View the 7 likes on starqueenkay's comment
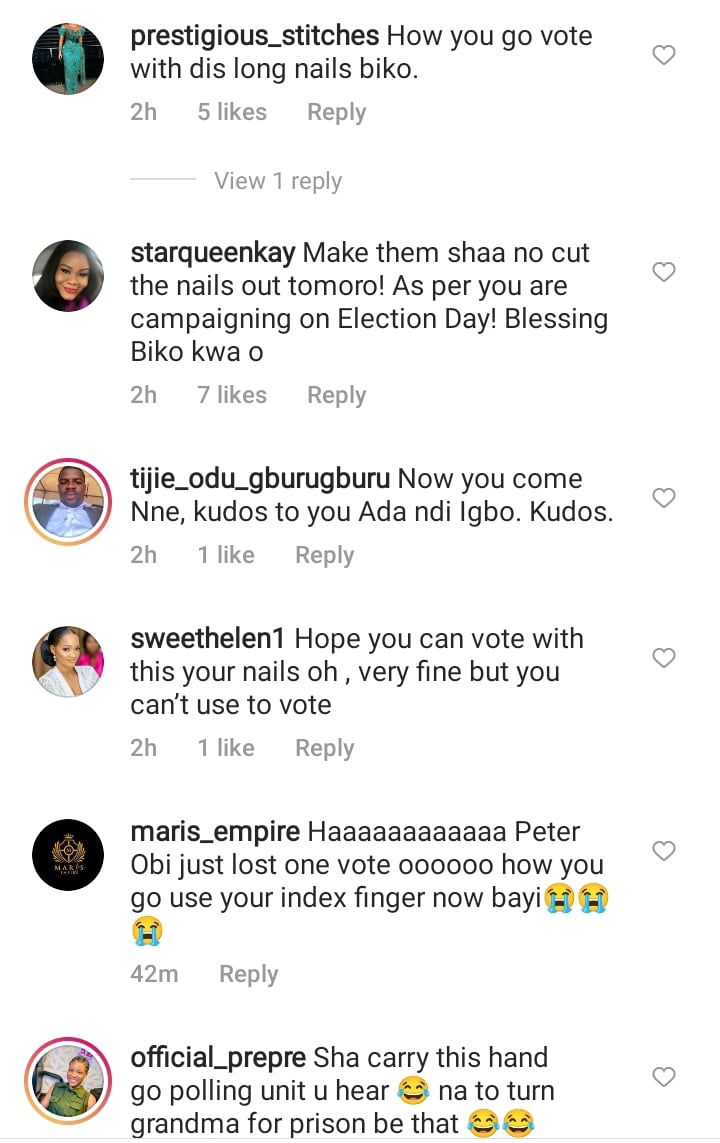 coord(232,395)
